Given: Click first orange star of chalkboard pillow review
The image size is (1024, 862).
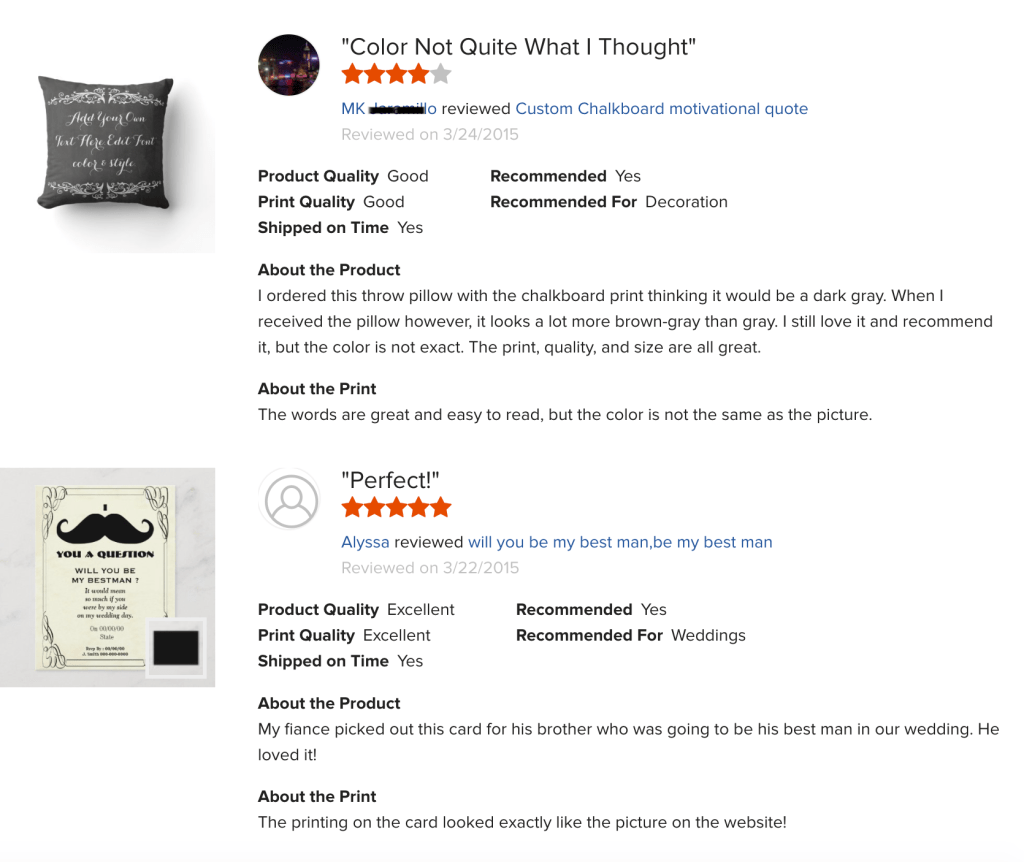Looking at the screenshot, I should coord(352,74).
